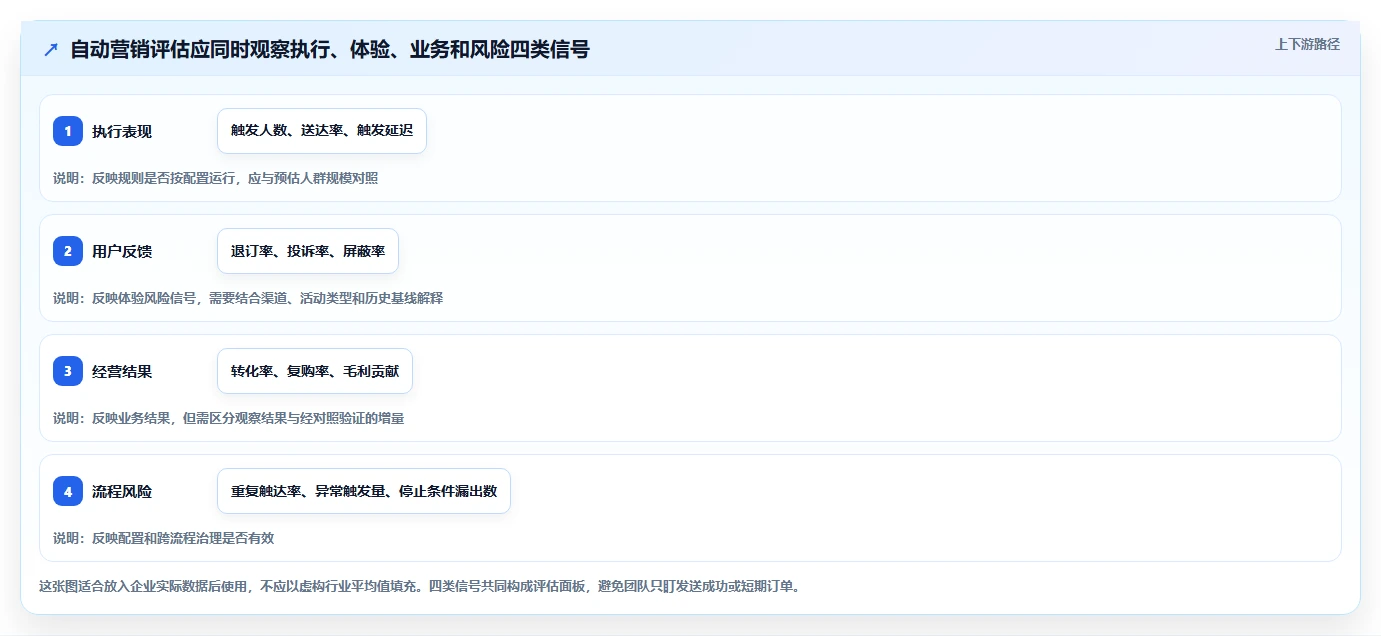Click the 经营结果 row title
Screen dimensions: 1381x636
pyautogui.click(x=122, y=371)
